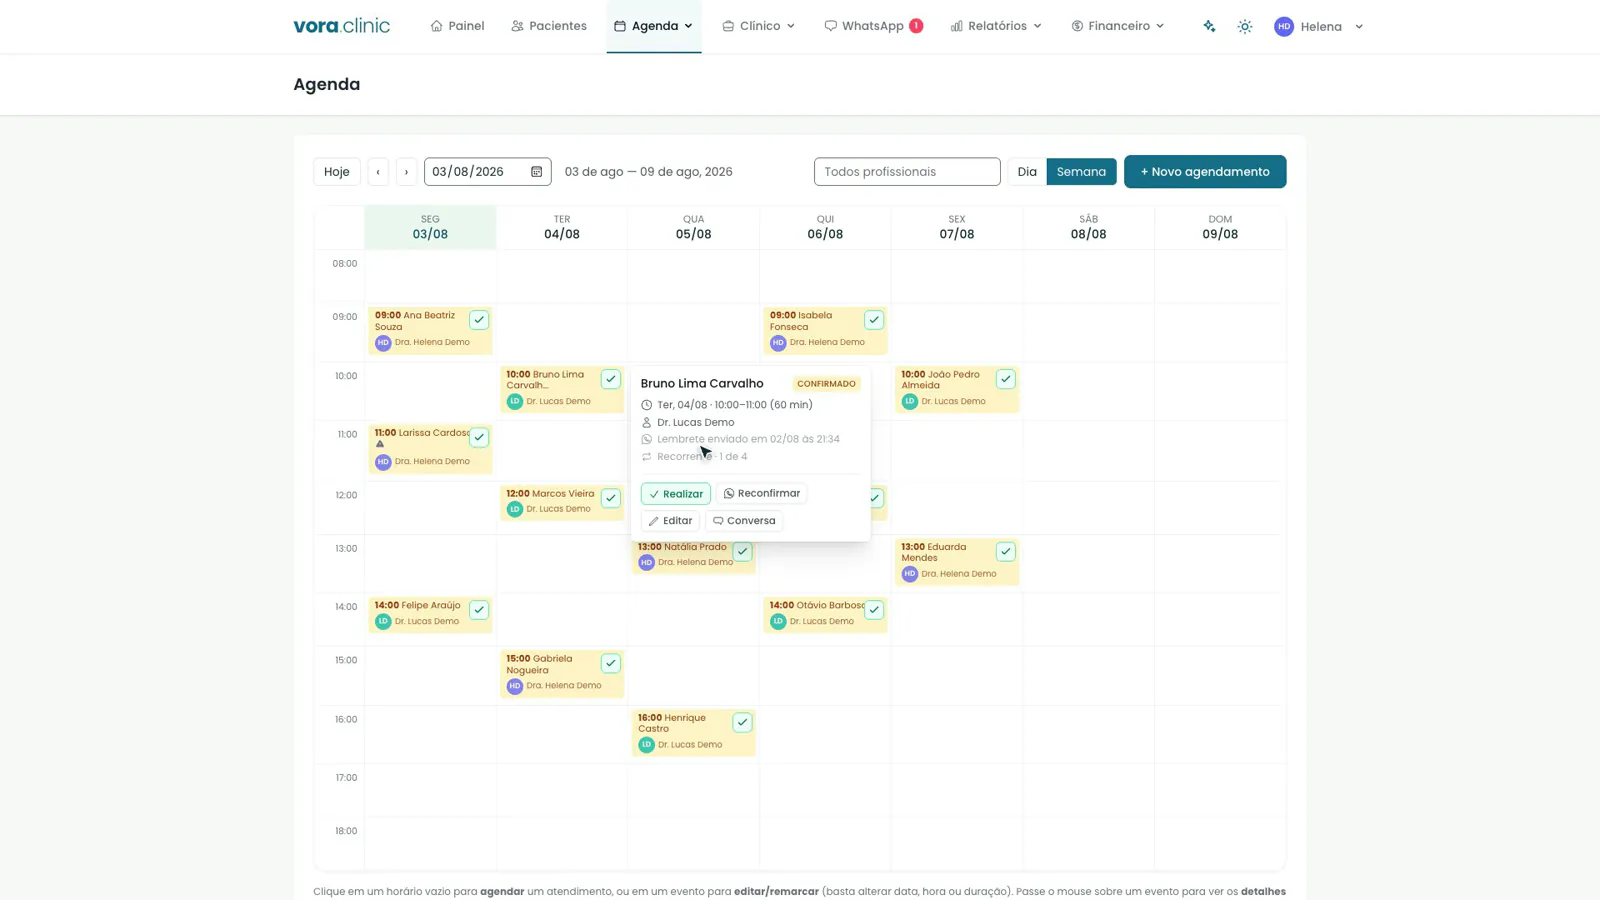
Task: Click the Hoje button
Action: [337, 172]
